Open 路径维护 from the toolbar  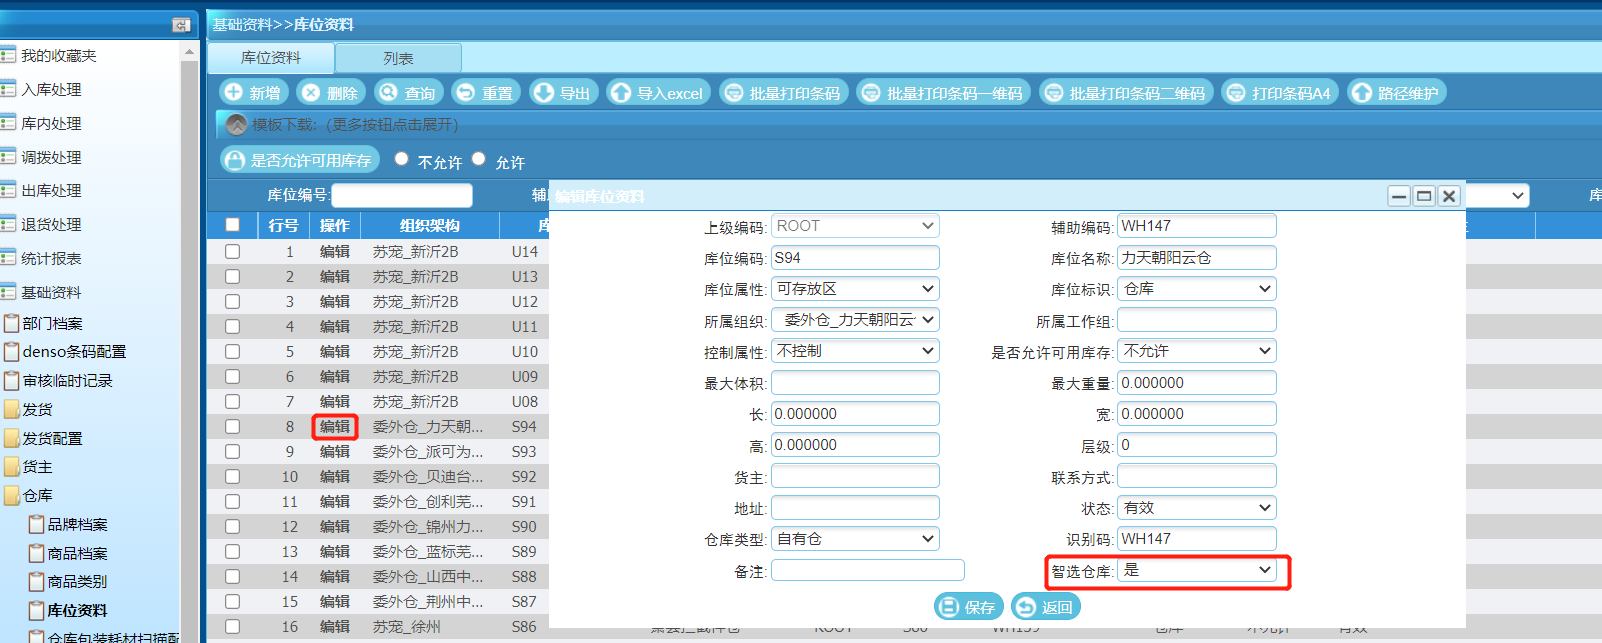click(x=1397, y=93)
